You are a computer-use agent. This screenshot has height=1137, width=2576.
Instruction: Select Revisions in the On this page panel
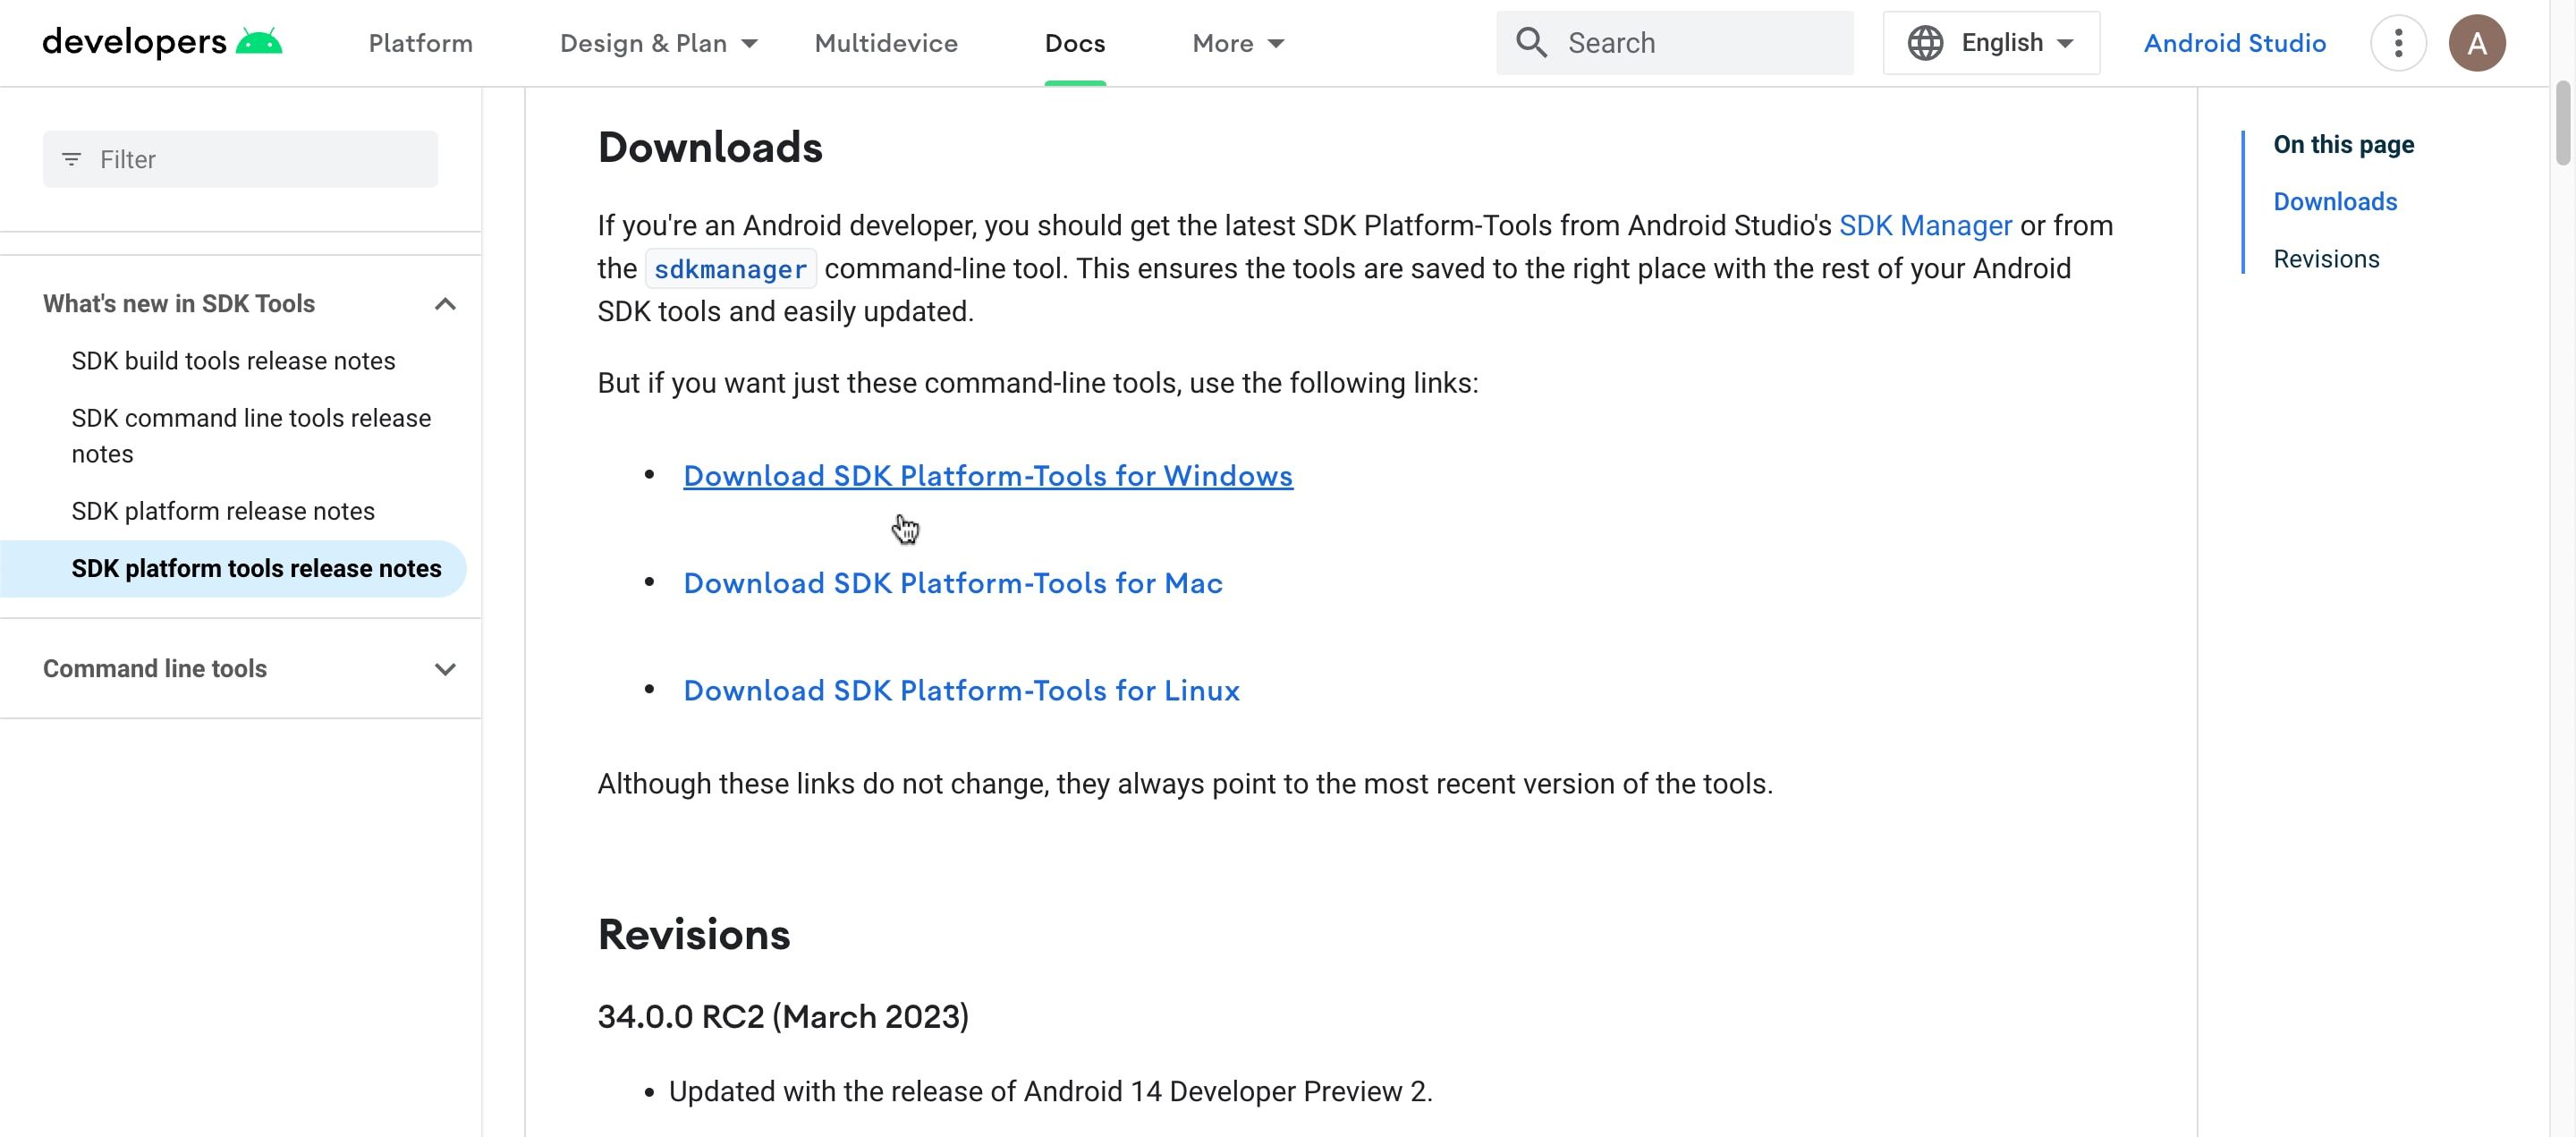(2327, 258)
